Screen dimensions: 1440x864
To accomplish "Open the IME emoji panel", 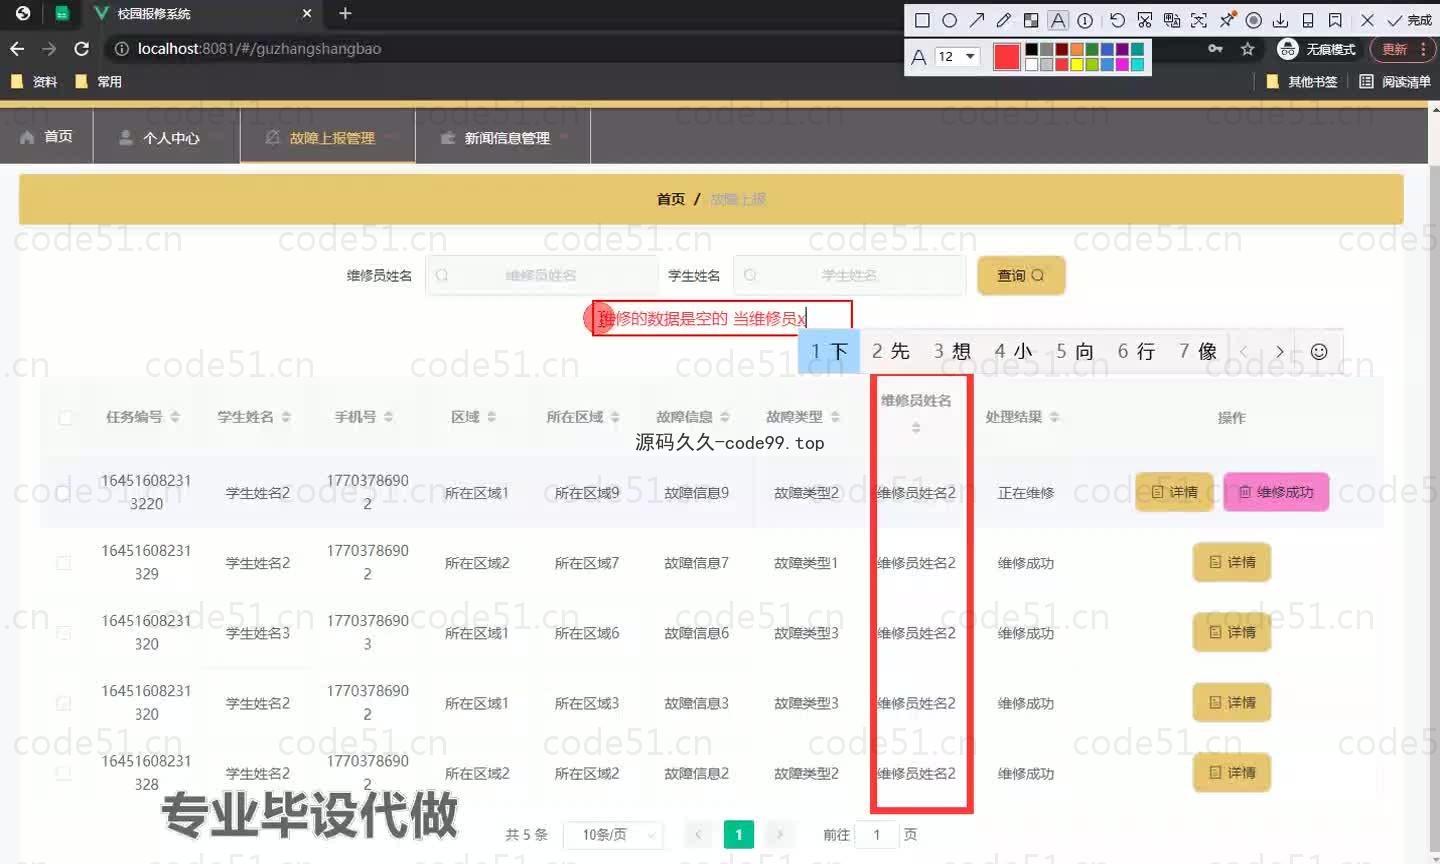I will (x=1319, y=351).
